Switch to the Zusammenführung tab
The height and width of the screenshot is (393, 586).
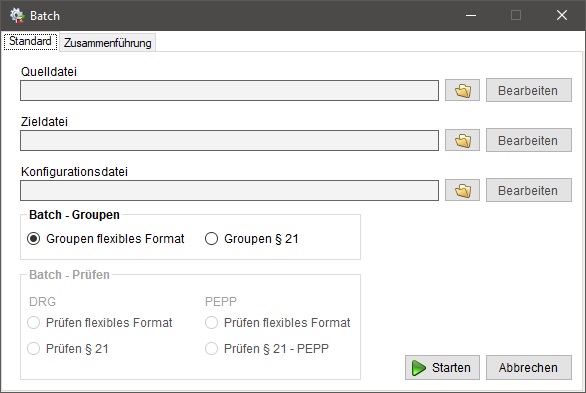107,43
